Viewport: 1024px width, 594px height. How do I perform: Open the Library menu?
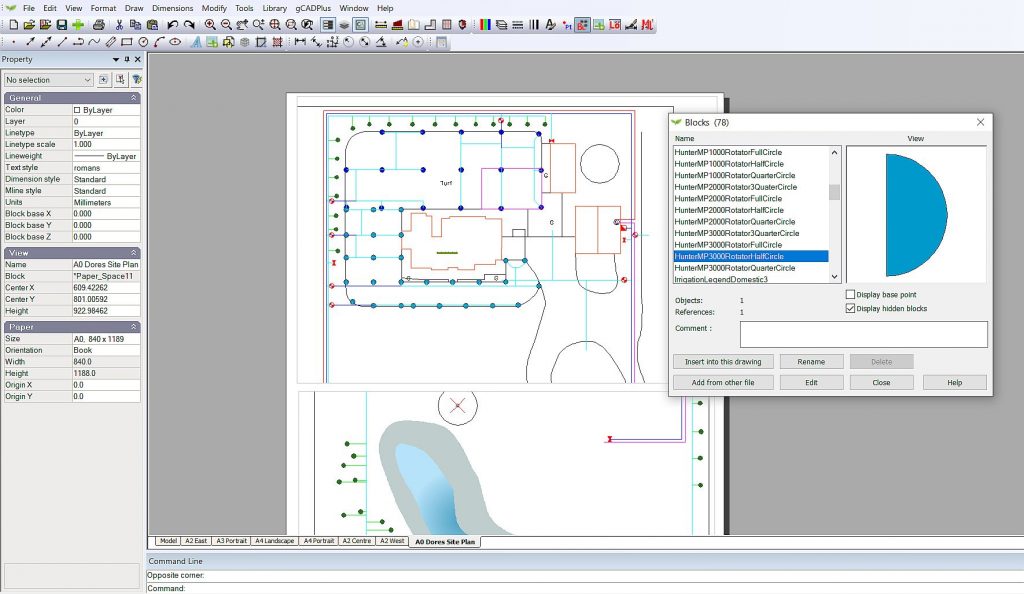click(275, 8)
